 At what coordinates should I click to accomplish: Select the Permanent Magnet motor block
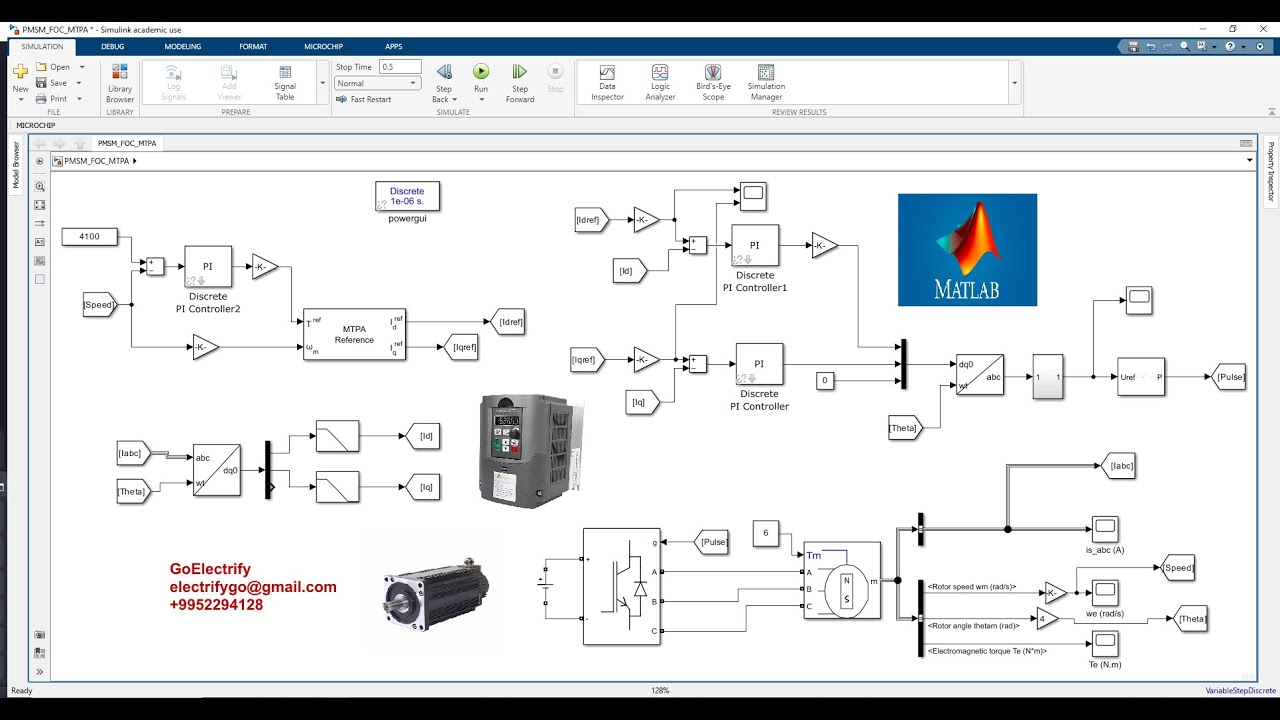pos(842,581)
